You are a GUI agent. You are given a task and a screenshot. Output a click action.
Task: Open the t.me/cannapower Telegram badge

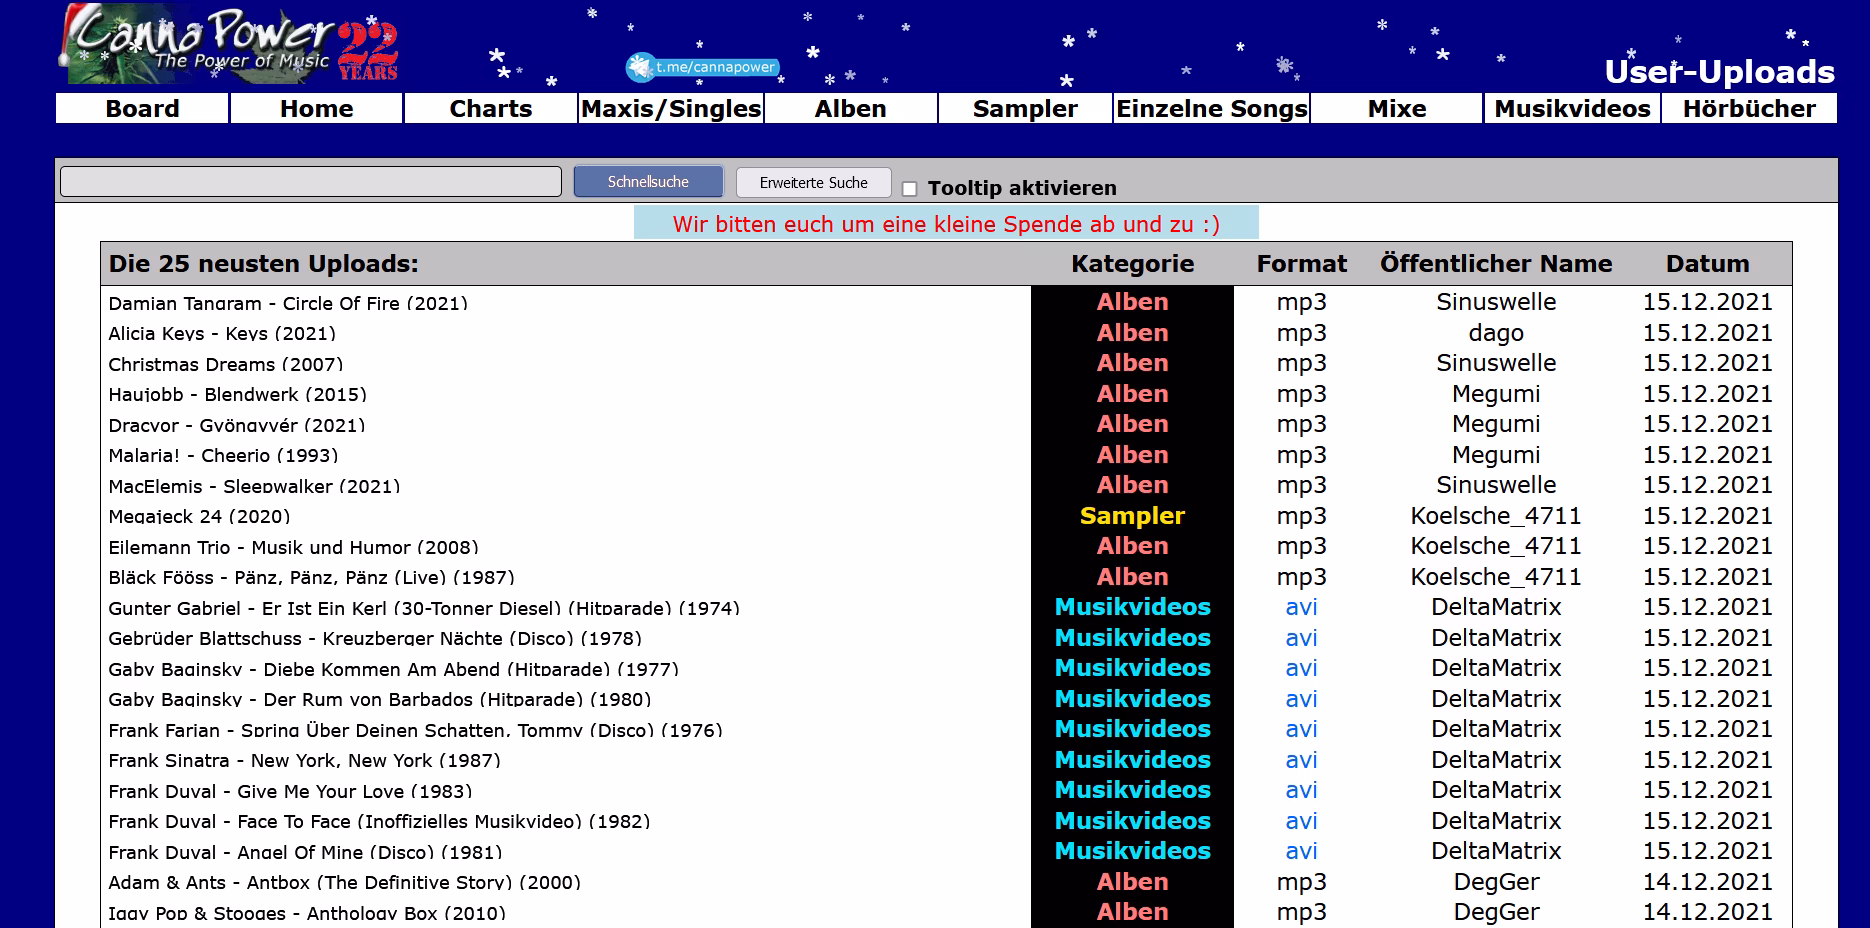[704, 67]
